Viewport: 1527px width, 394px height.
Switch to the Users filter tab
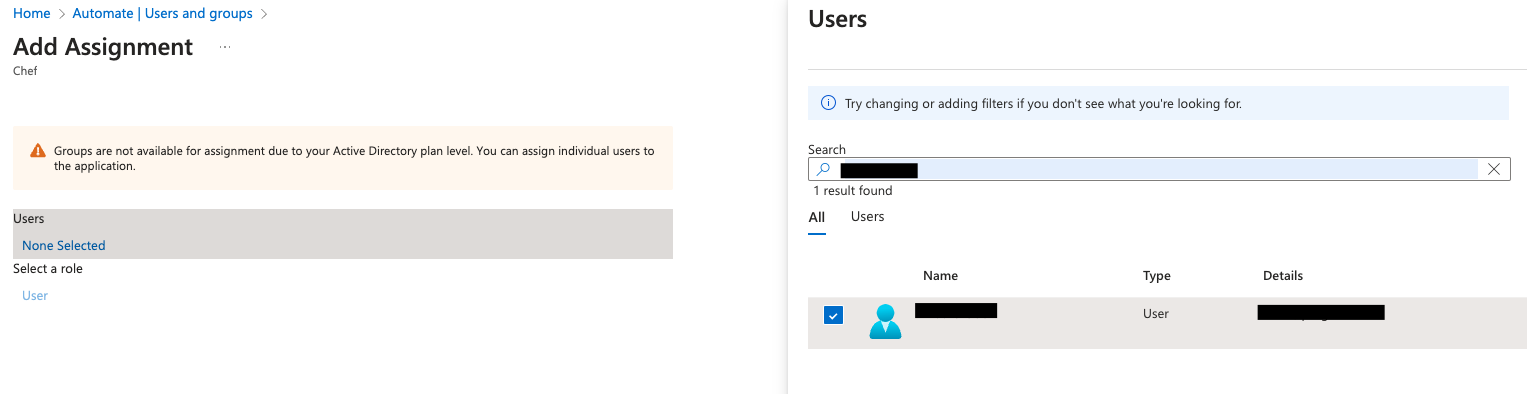[867, 217]
